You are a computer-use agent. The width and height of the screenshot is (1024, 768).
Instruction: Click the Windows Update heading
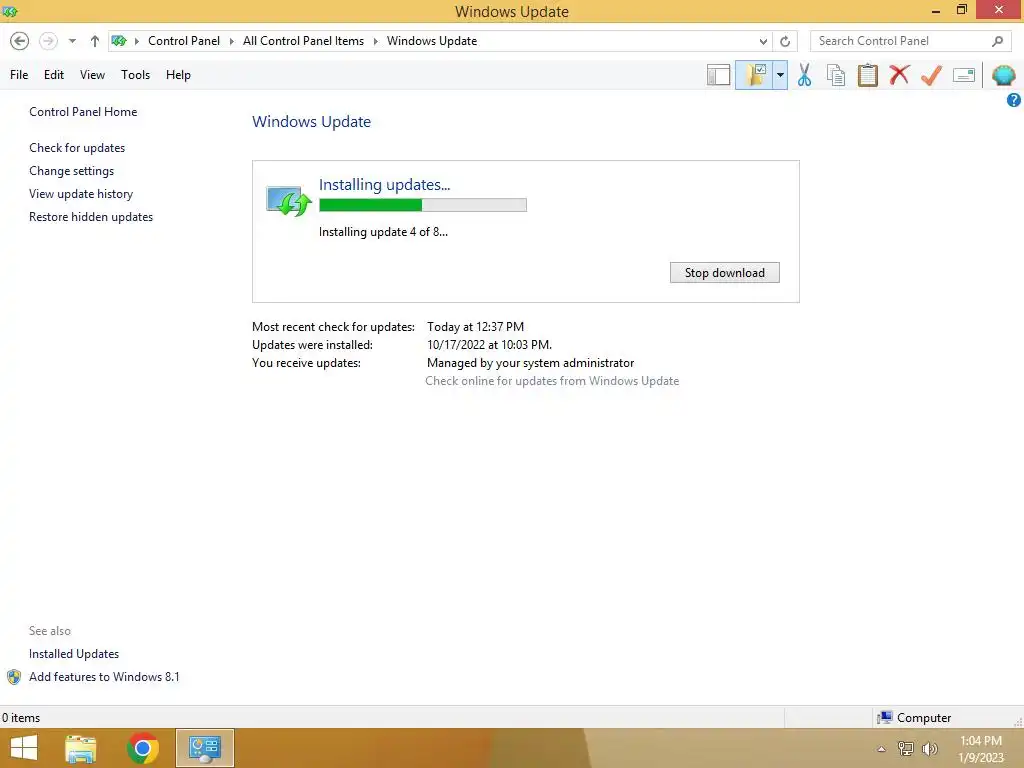(x=312, y=122)
